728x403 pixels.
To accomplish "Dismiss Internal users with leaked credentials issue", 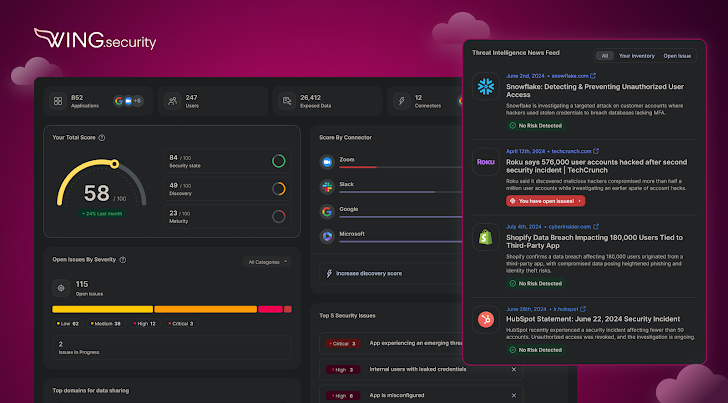I will coord(514,370).
